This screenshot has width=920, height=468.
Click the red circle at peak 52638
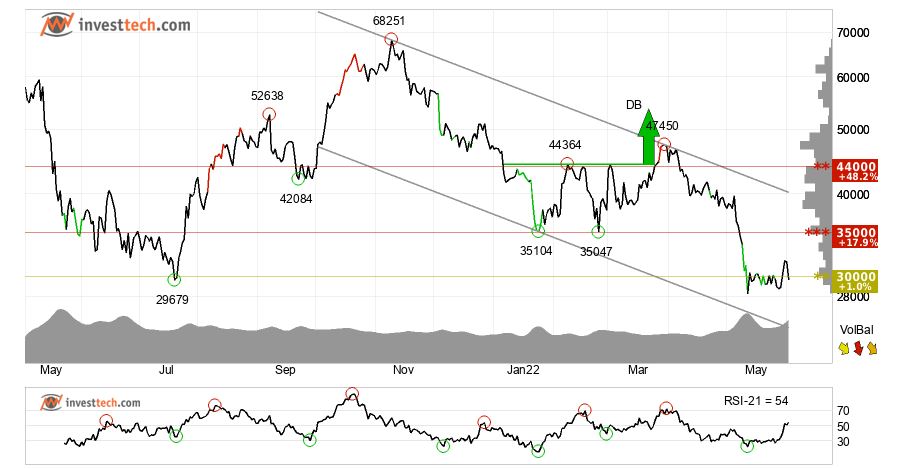pyautogui.click(x=268, y=115)
